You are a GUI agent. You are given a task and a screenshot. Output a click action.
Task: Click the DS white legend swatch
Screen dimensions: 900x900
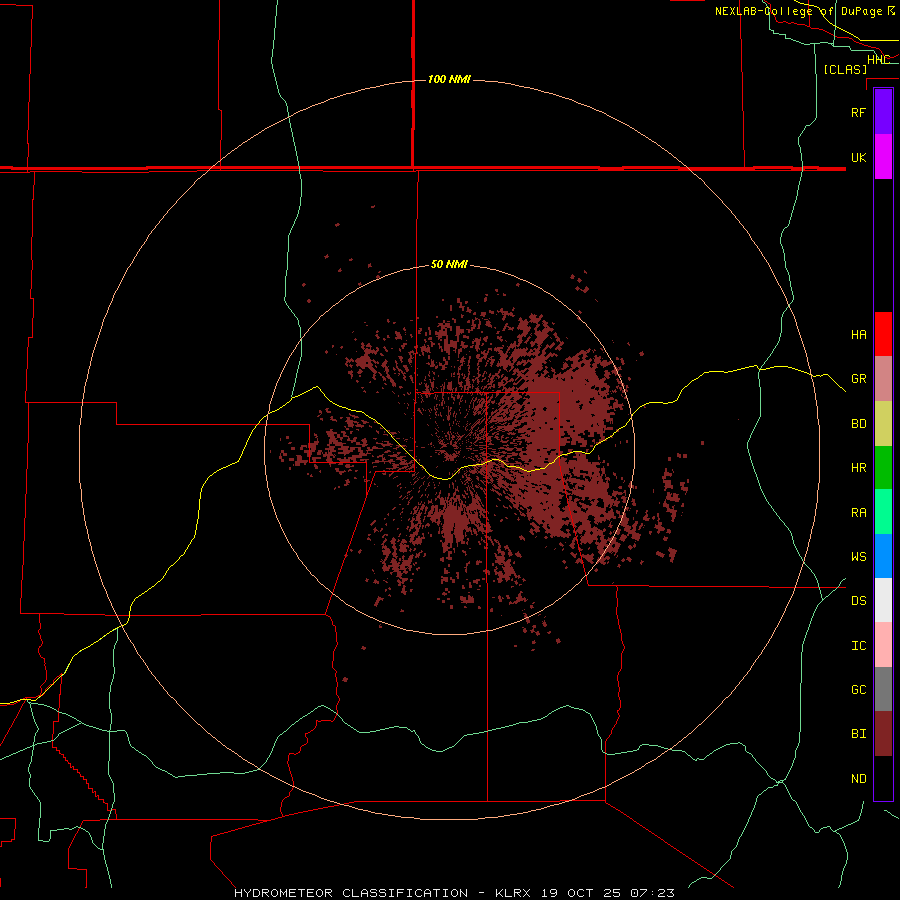point(883,600)
